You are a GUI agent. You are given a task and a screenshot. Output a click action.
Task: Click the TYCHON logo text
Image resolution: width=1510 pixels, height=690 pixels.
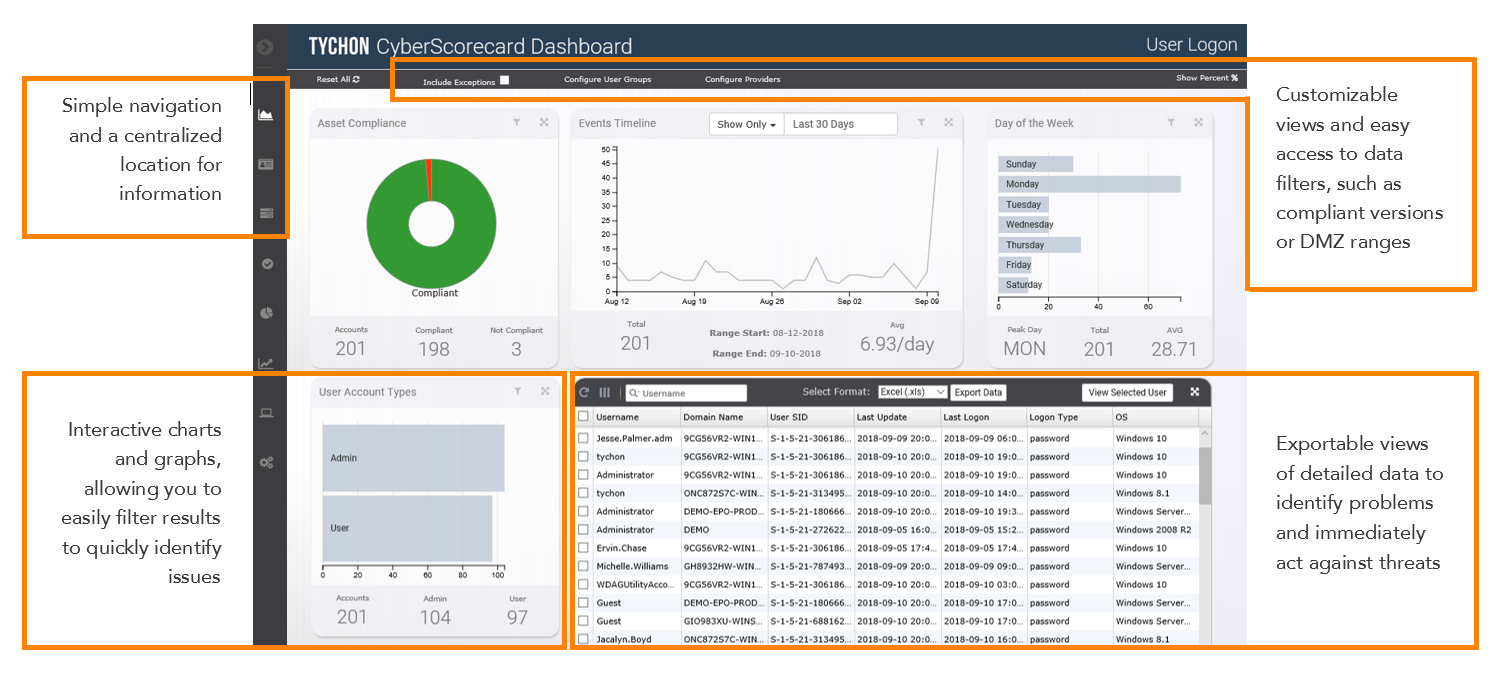pos(339,46)
